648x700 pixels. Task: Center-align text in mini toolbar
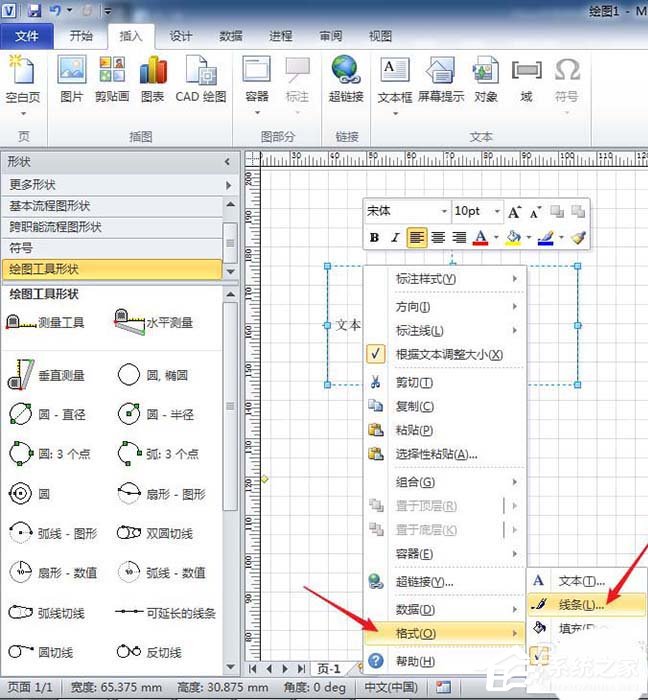coord(438,238)
